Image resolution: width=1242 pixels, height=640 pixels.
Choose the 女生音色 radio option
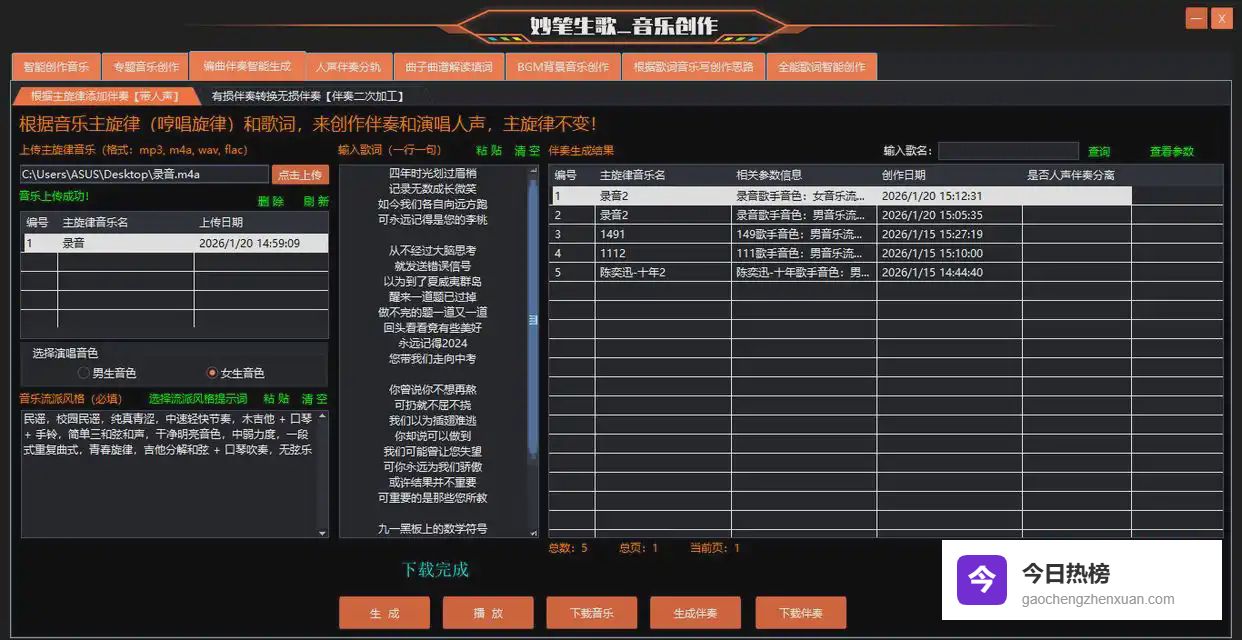212,373
